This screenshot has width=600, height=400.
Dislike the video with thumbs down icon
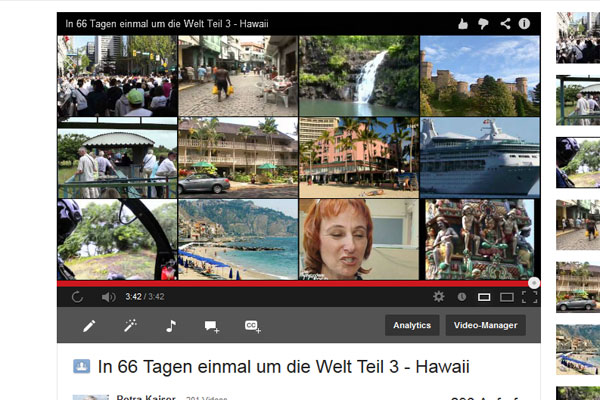pyautogui.click(x=484, y=24)
